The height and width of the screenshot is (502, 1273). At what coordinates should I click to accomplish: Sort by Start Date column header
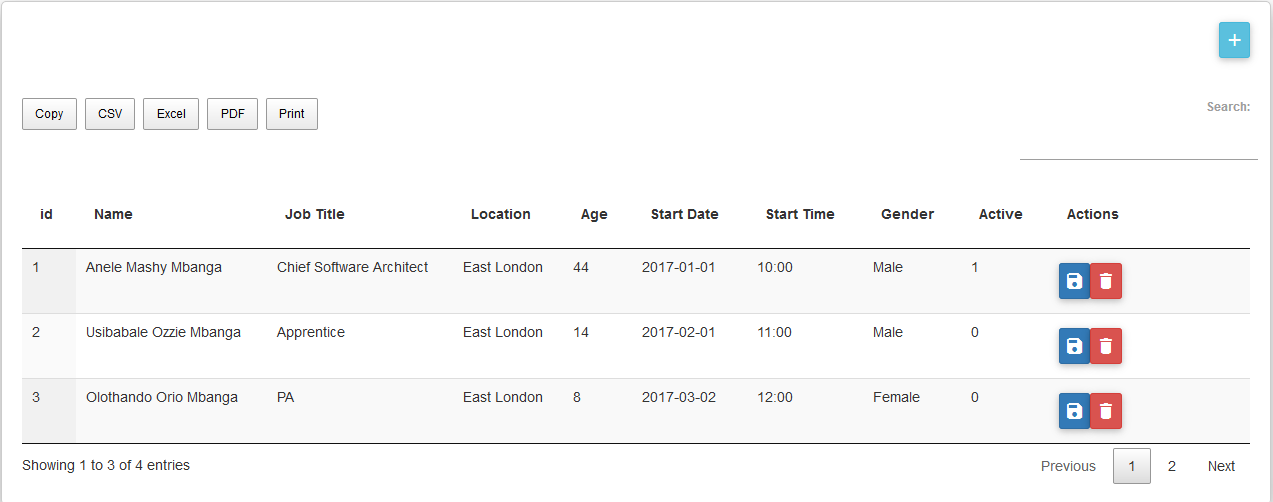pyautogui.click(x=684, y=214)
